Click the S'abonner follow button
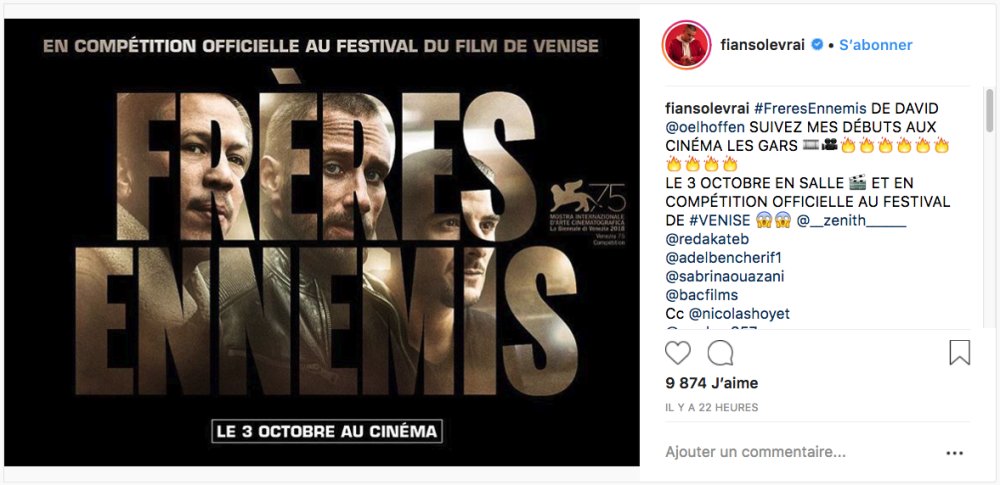1000x485 pixels. tap(876, 45)
